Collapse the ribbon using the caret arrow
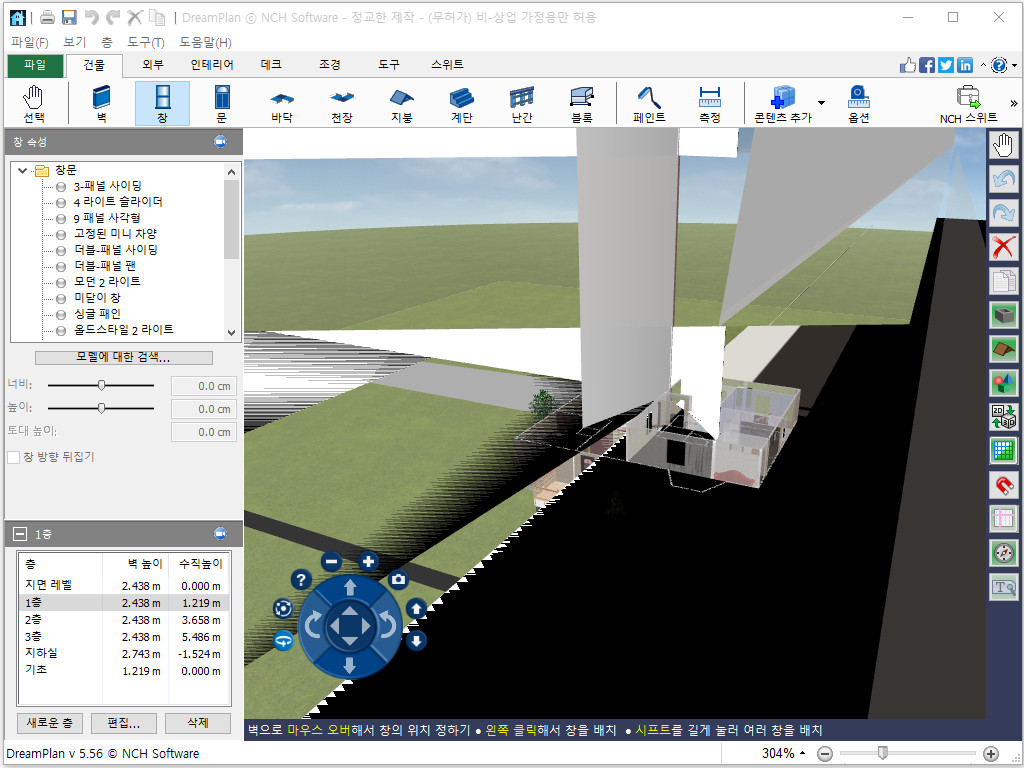The width and height of the screenshot is (1024, 768). pyautogui.click(x=984, y=65)
